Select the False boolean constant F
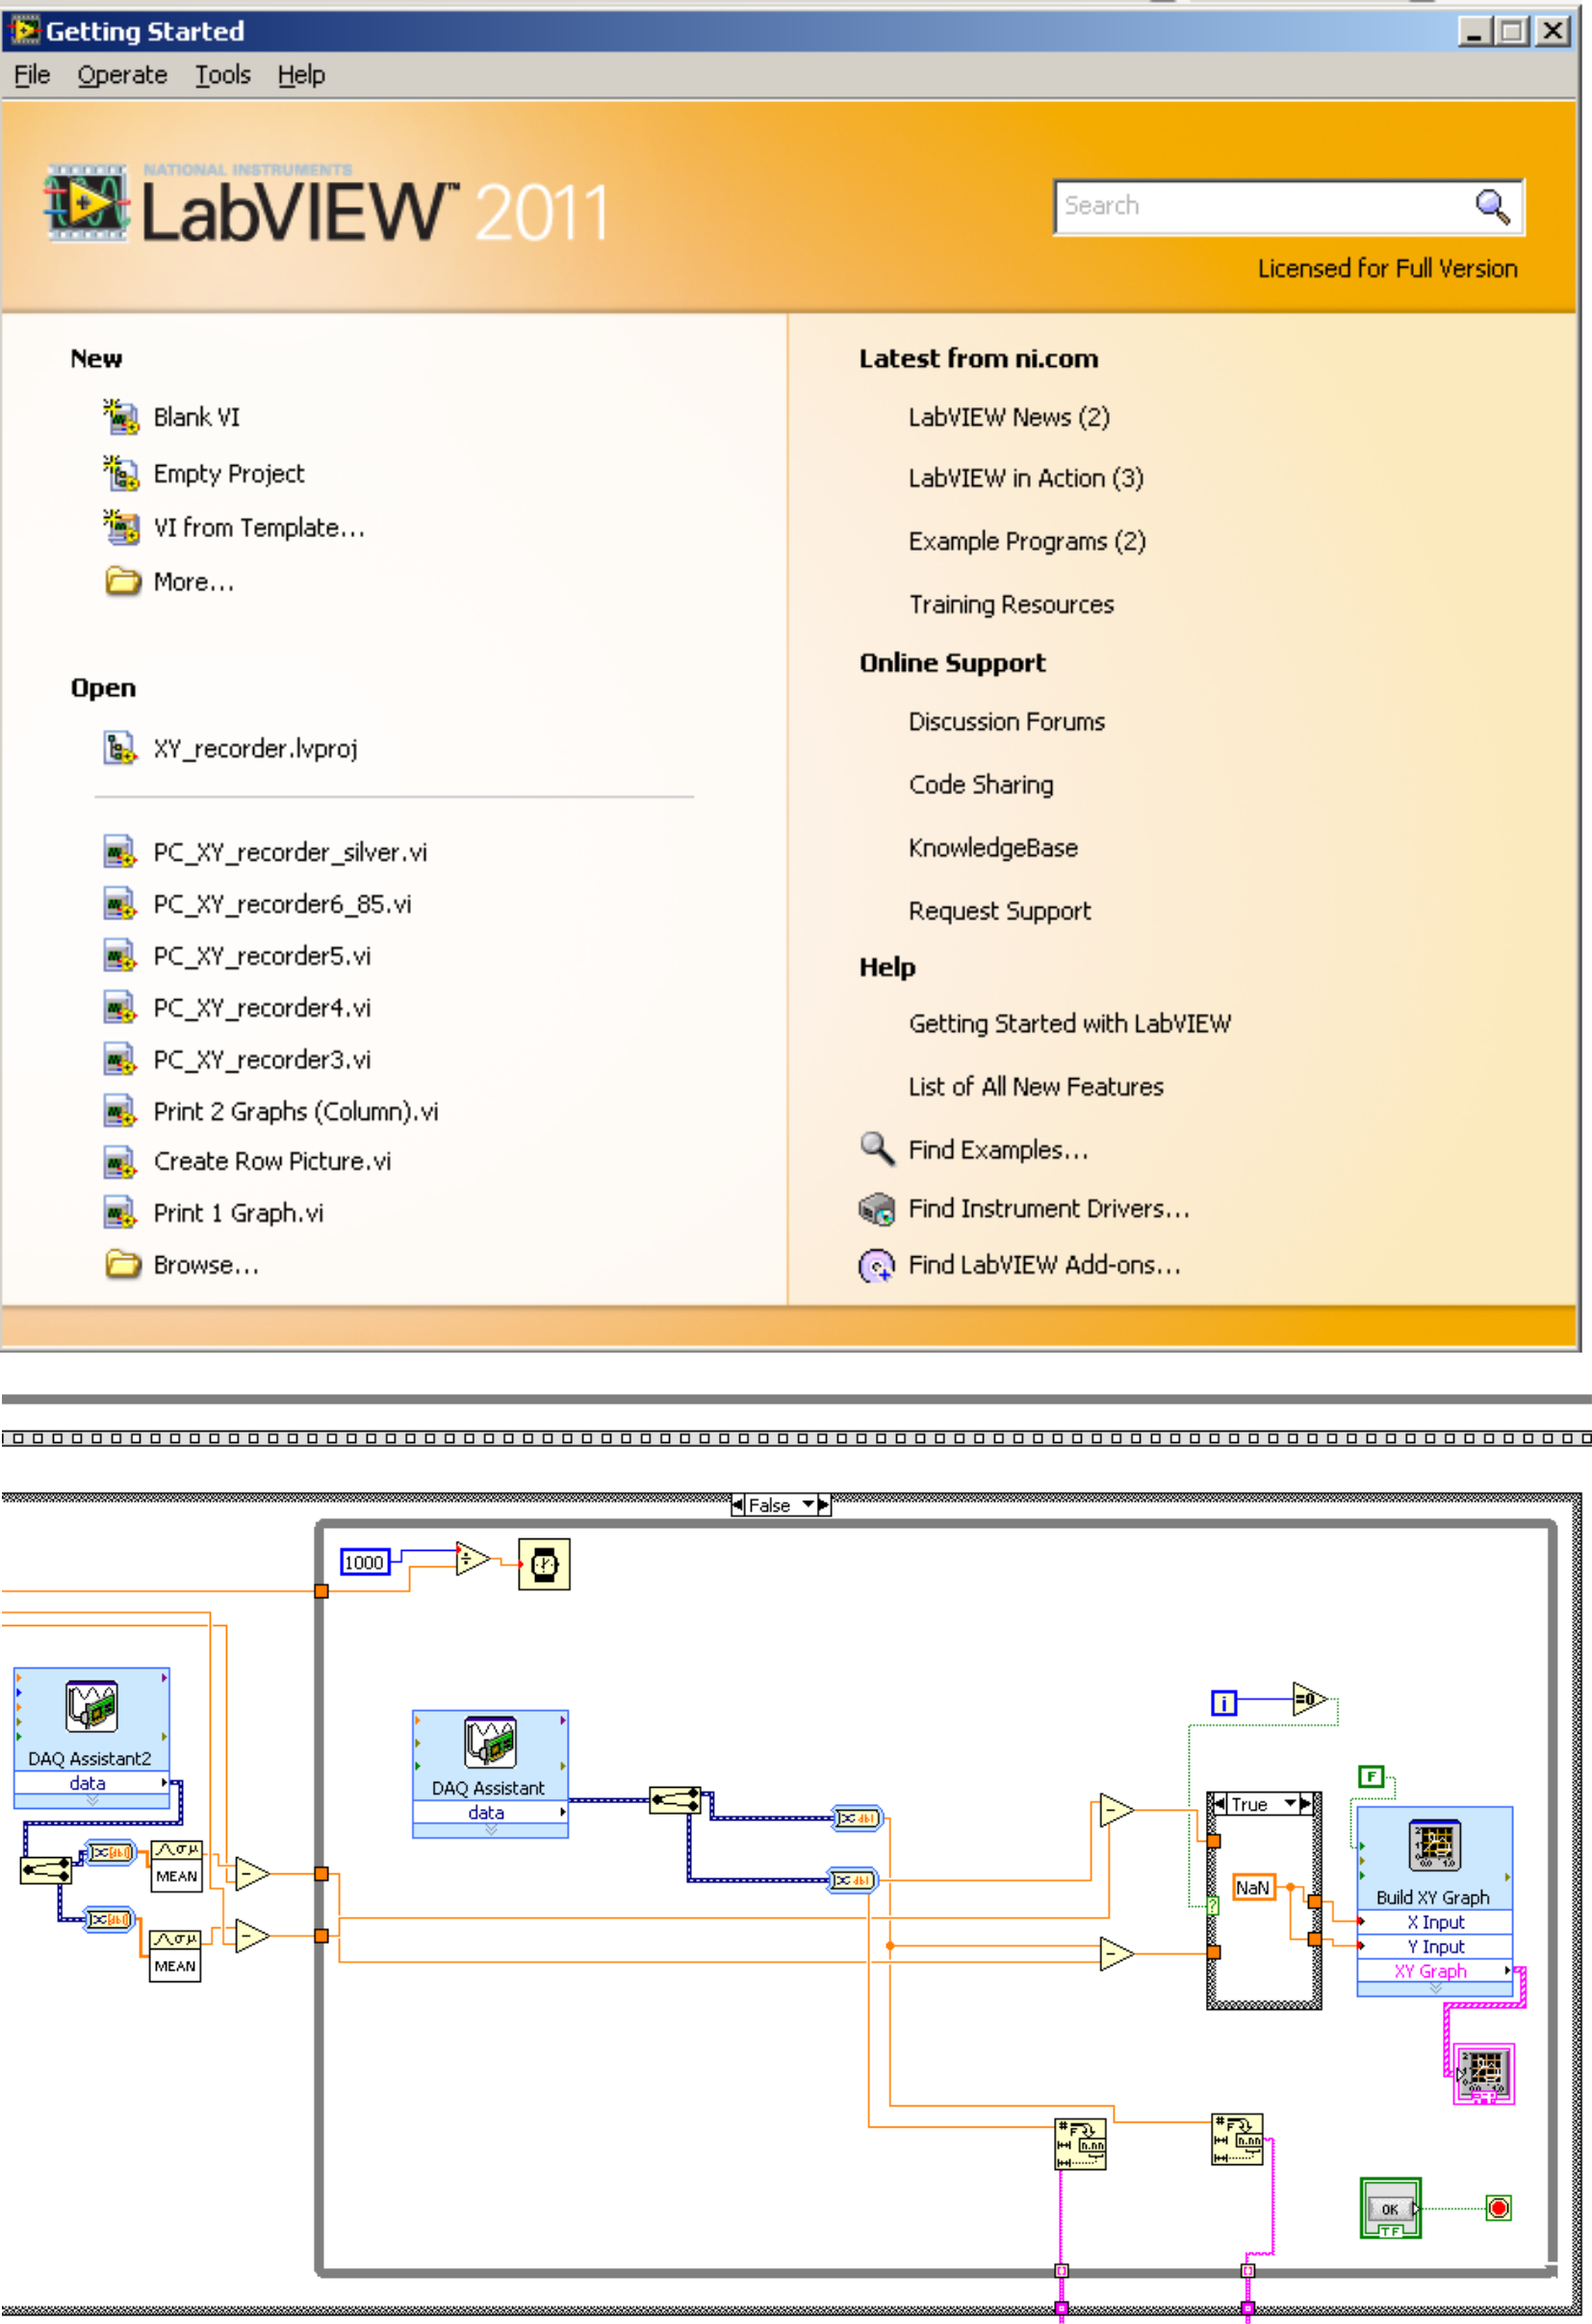Image resolution: width=1592 pixels, height=2324 pixels. (1371, 1777)
